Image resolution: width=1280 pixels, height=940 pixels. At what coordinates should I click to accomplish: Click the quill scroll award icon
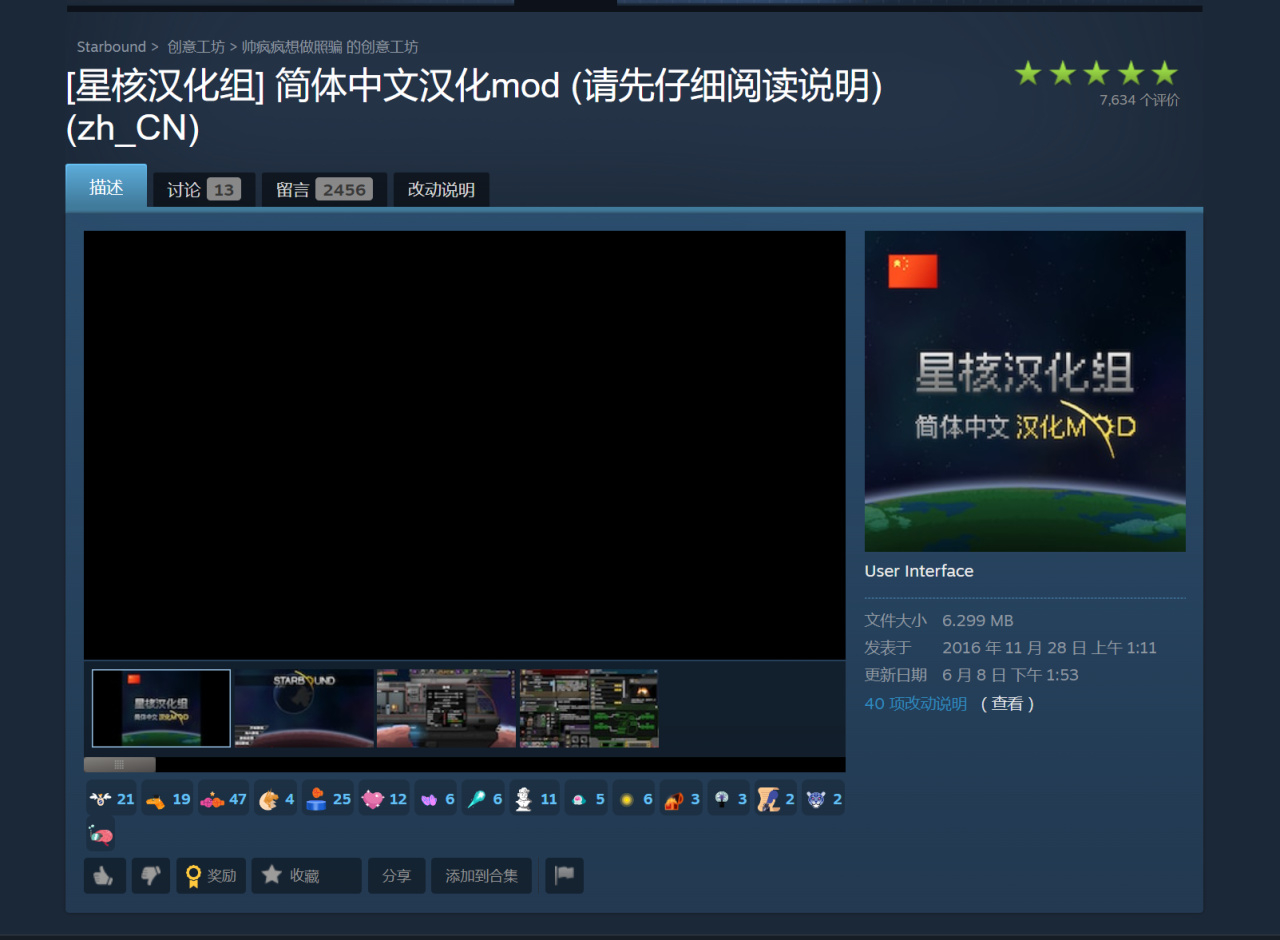[x=768, y=799]
